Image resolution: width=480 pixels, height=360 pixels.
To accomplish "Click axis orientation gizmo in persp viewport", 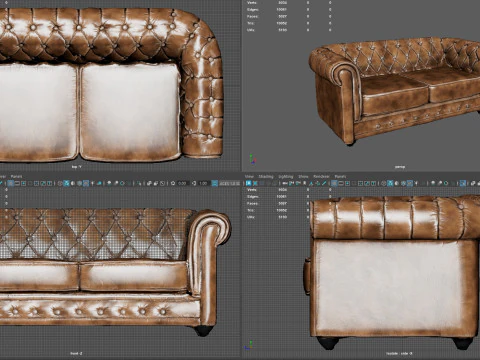I will tap(253, 159).
